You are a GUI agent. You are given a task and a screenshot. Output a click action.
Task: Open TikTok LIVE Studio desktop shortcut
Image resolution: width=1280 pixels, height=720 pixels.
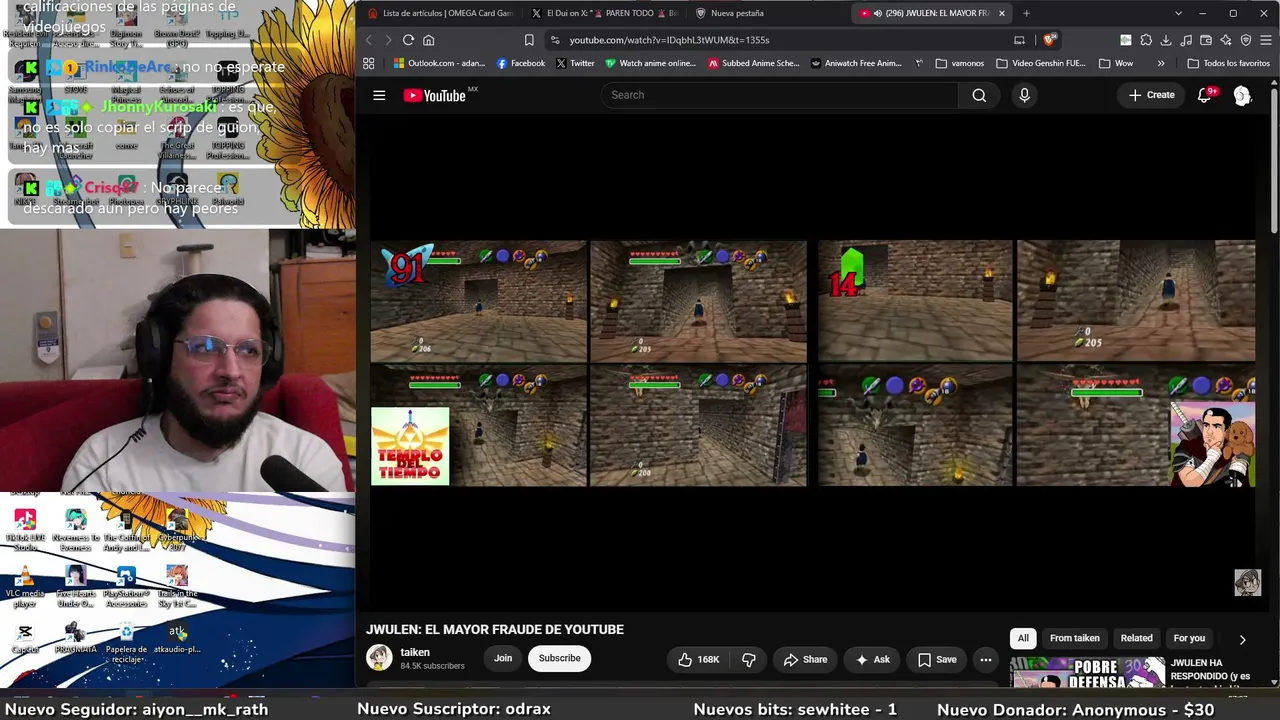click(25, 530)
